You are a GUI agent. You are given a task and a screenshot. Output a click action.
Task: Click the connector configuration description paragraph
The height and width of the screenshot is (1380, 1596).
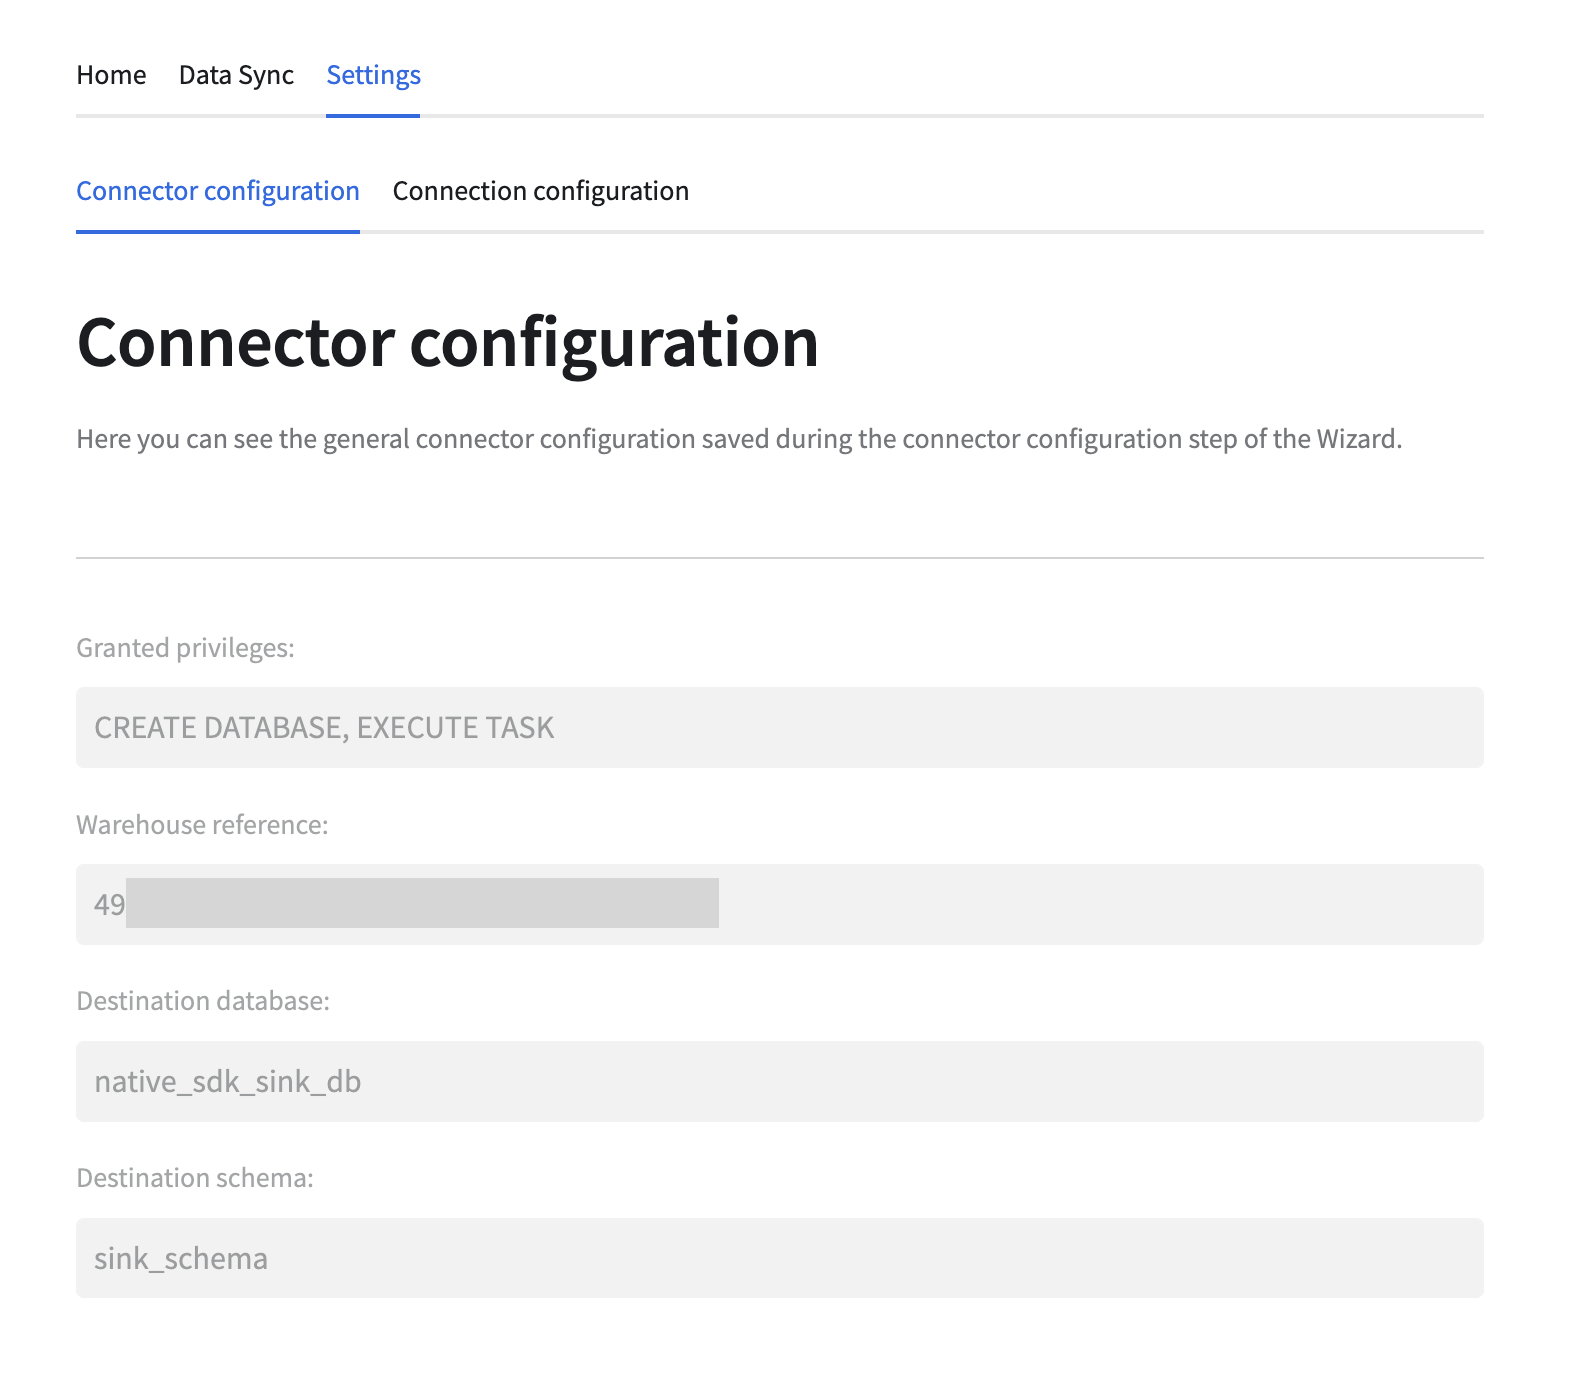[x=739, y=439]
